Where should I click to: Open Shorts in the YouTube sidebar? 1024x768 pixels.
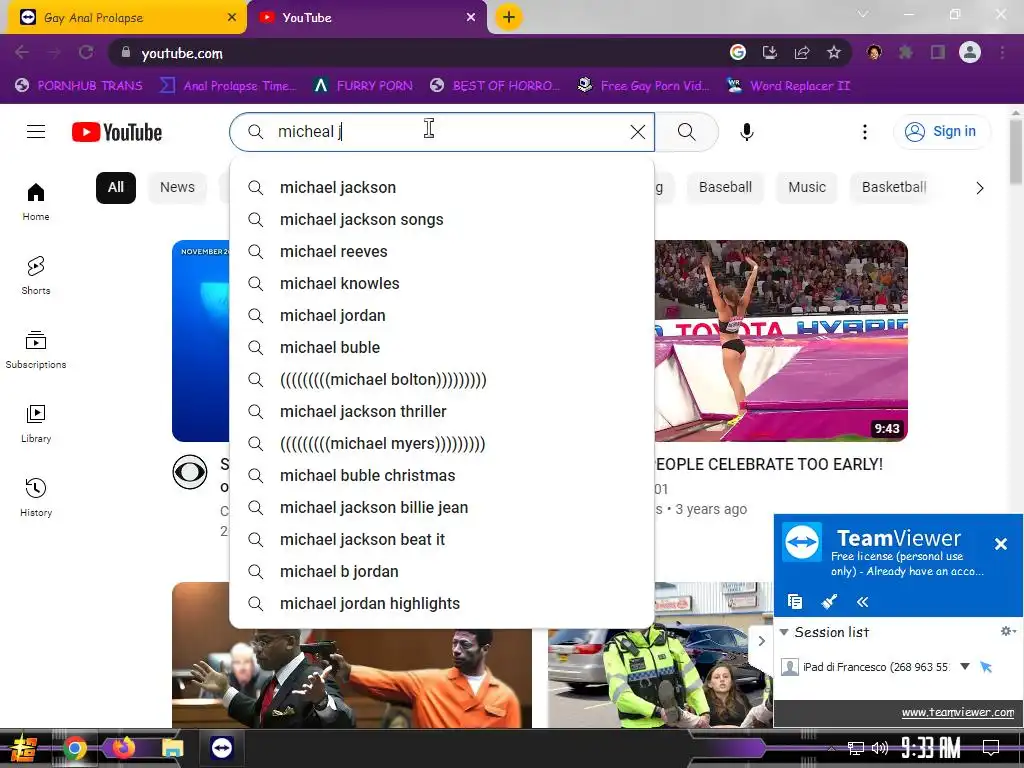click(x=36, y=276)
